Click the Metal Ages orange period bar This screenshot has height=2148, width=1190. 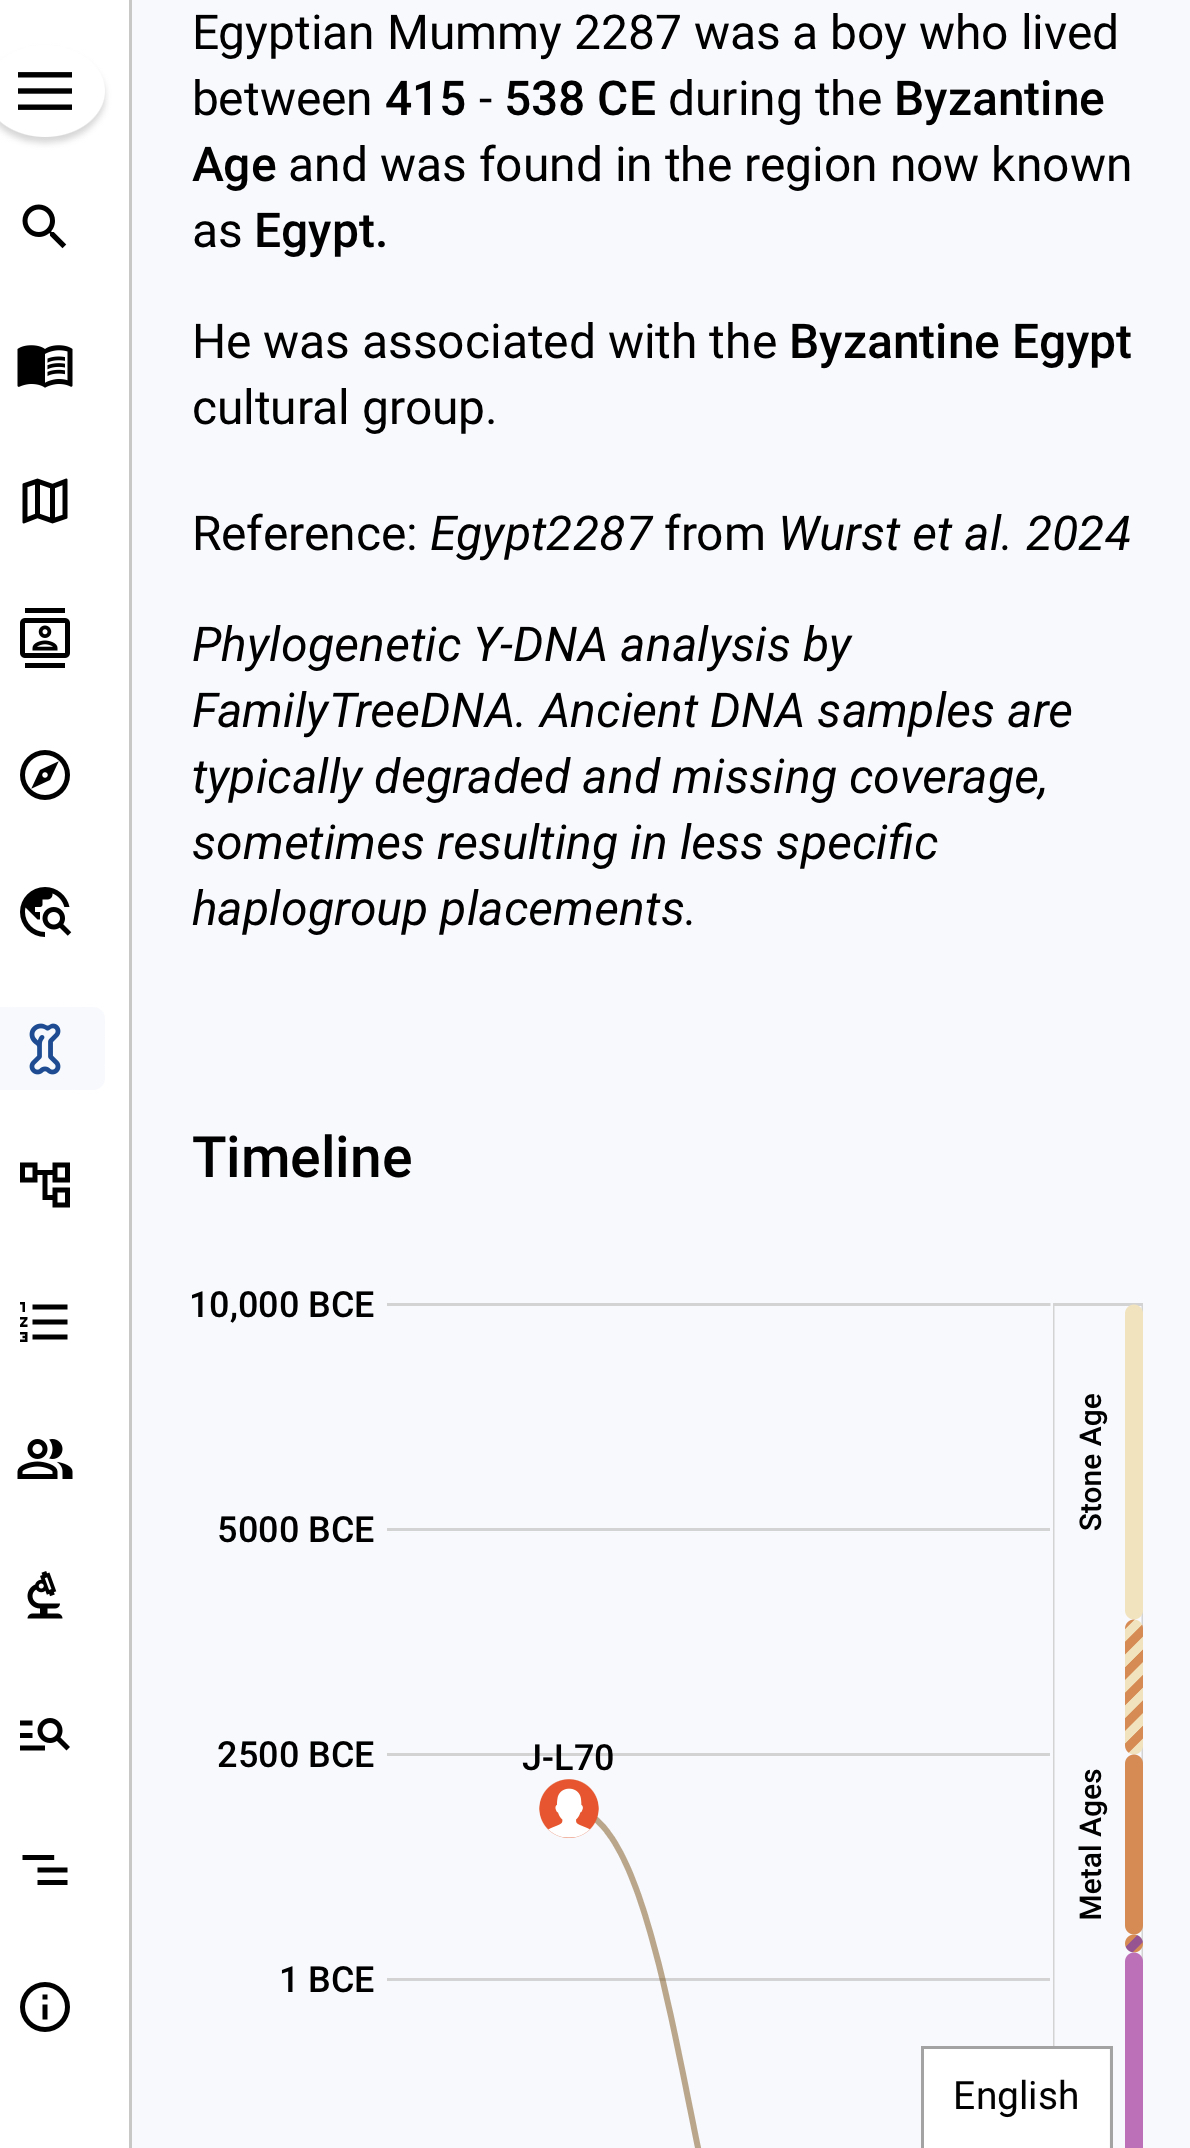(1133, 1844)
